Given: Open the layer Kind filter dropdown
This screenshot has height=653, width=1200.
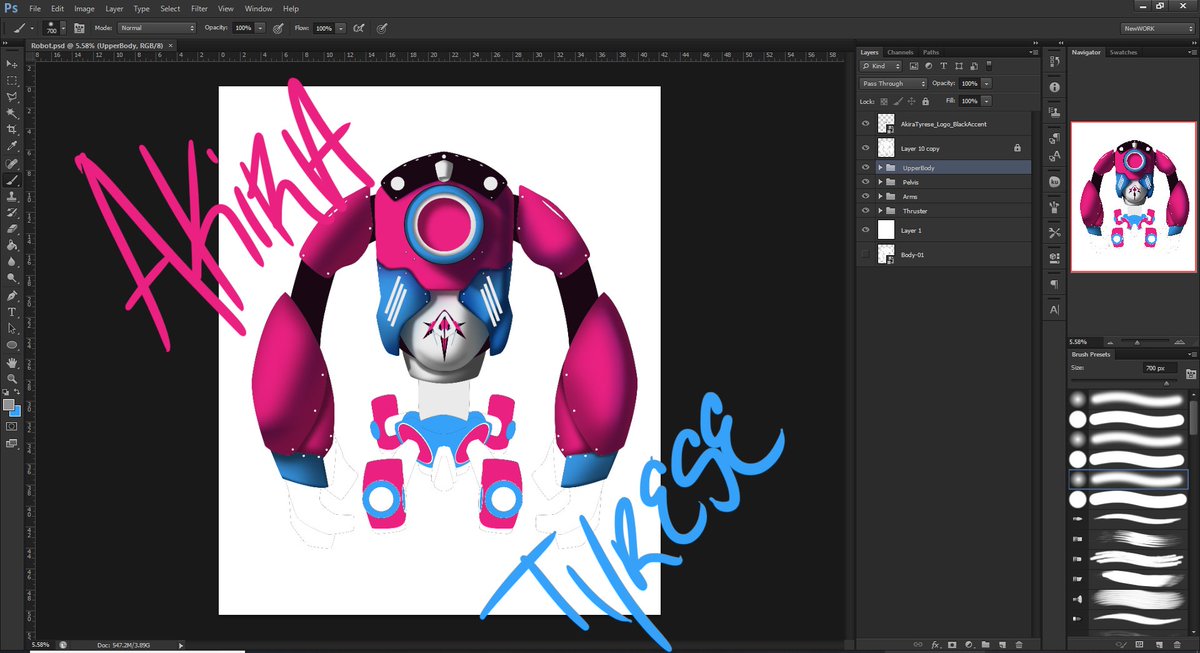Looking at the screenshot, I should click(x=882, y=66).
